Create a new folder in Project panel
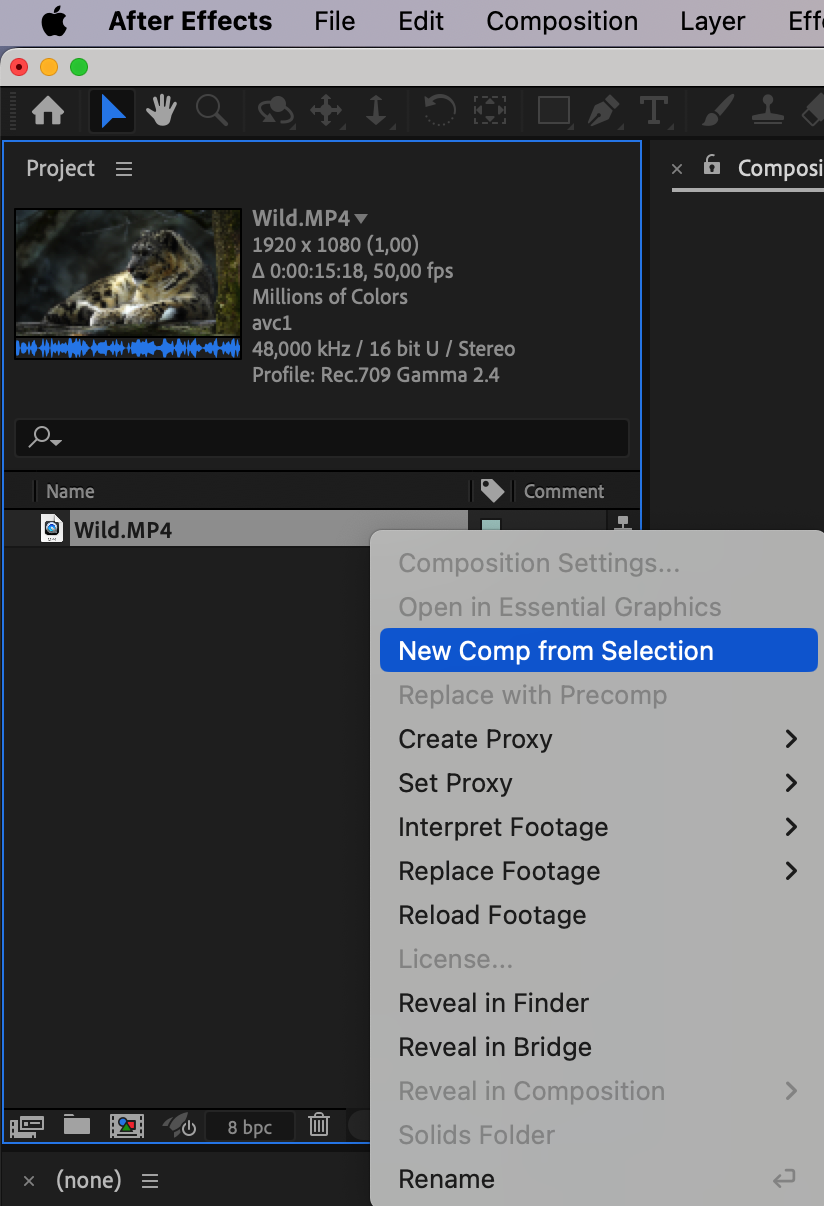Viewport: 824px width, 1206px height. pos(77,1125)
